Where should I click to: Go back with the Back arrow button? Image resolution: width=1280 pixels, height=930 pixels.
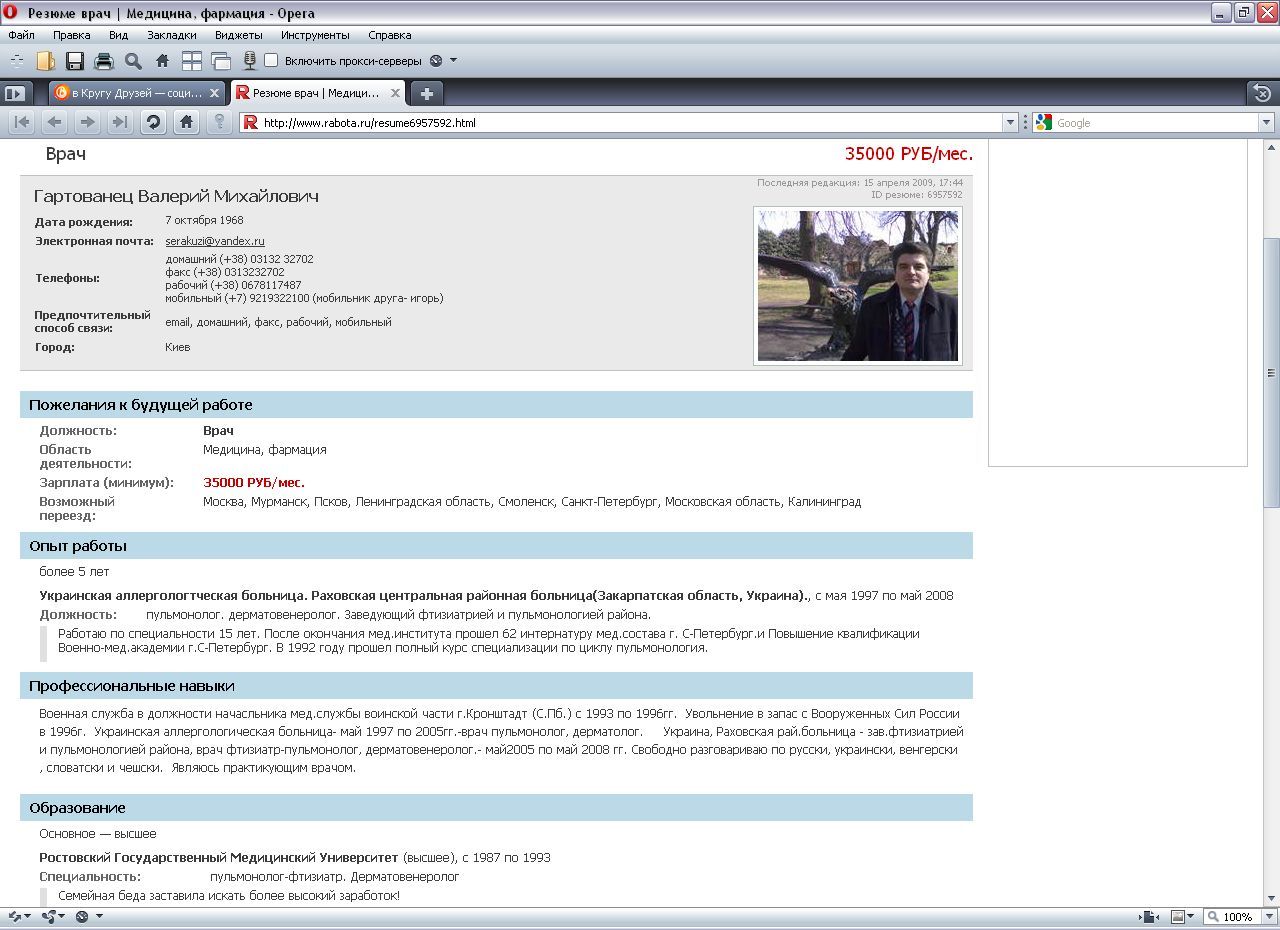click(55, 122)
